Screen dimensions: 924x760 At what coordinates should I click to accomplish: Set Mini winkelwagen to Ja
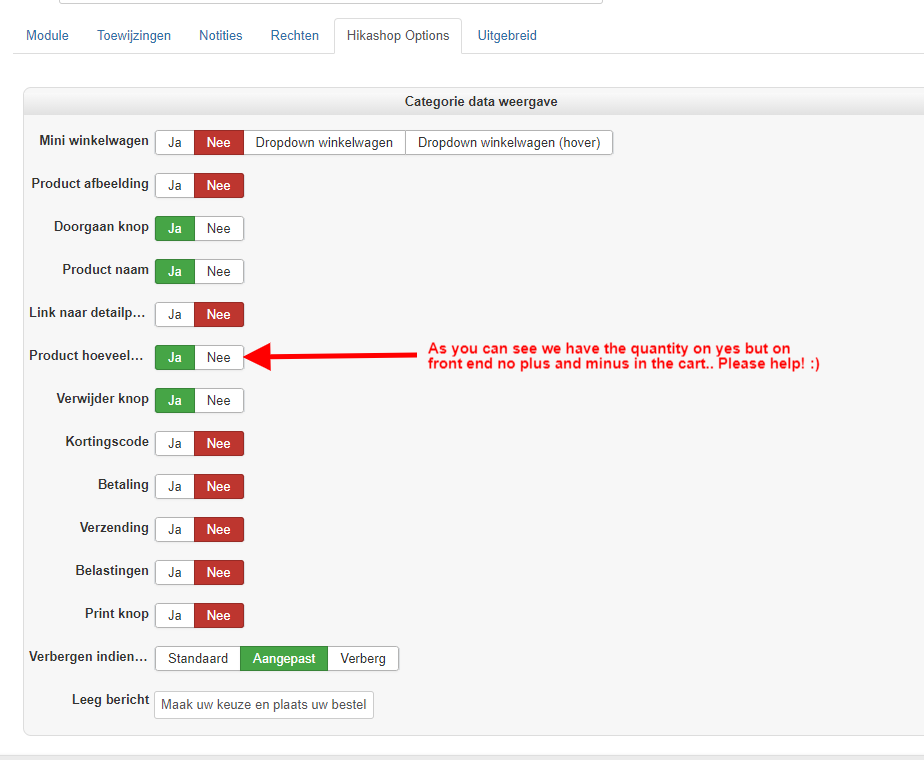(175, 143)
